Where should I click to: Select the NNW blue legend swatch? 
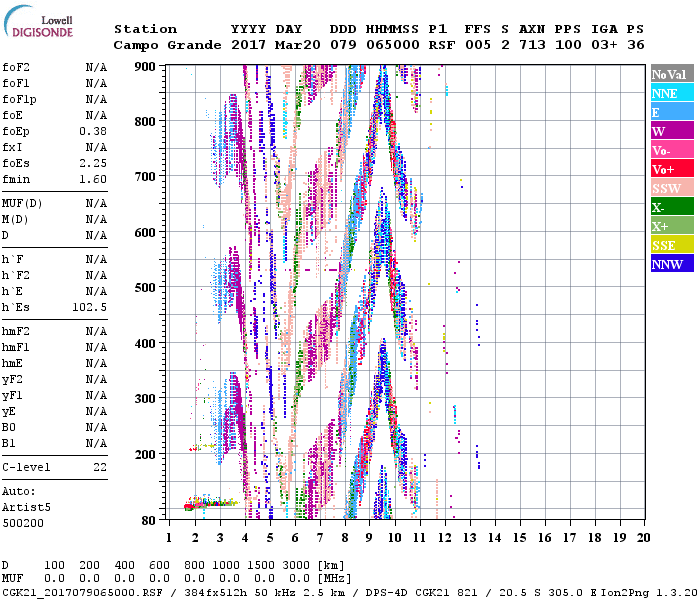[x=671, y=264]
